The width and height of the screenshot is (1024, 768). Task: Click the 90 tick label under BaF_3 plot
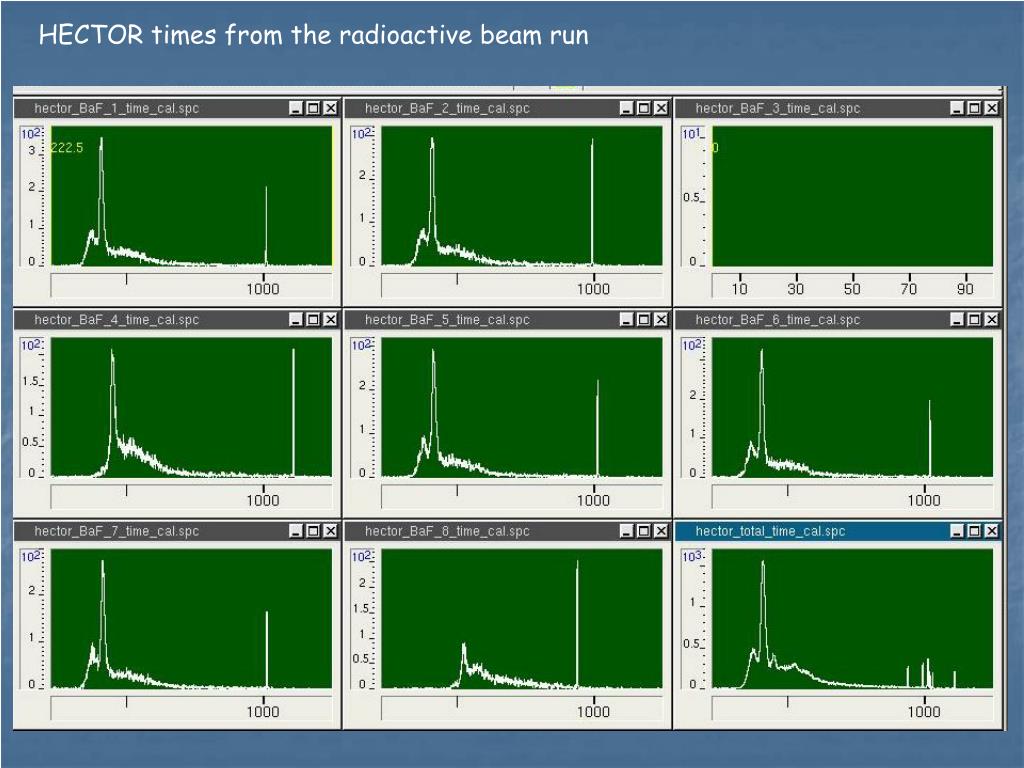(965, 289)
